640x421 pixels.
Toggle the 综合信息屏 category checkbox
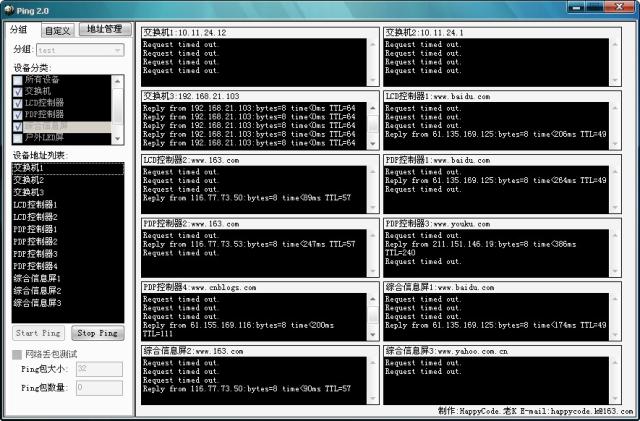click(18, 127)
